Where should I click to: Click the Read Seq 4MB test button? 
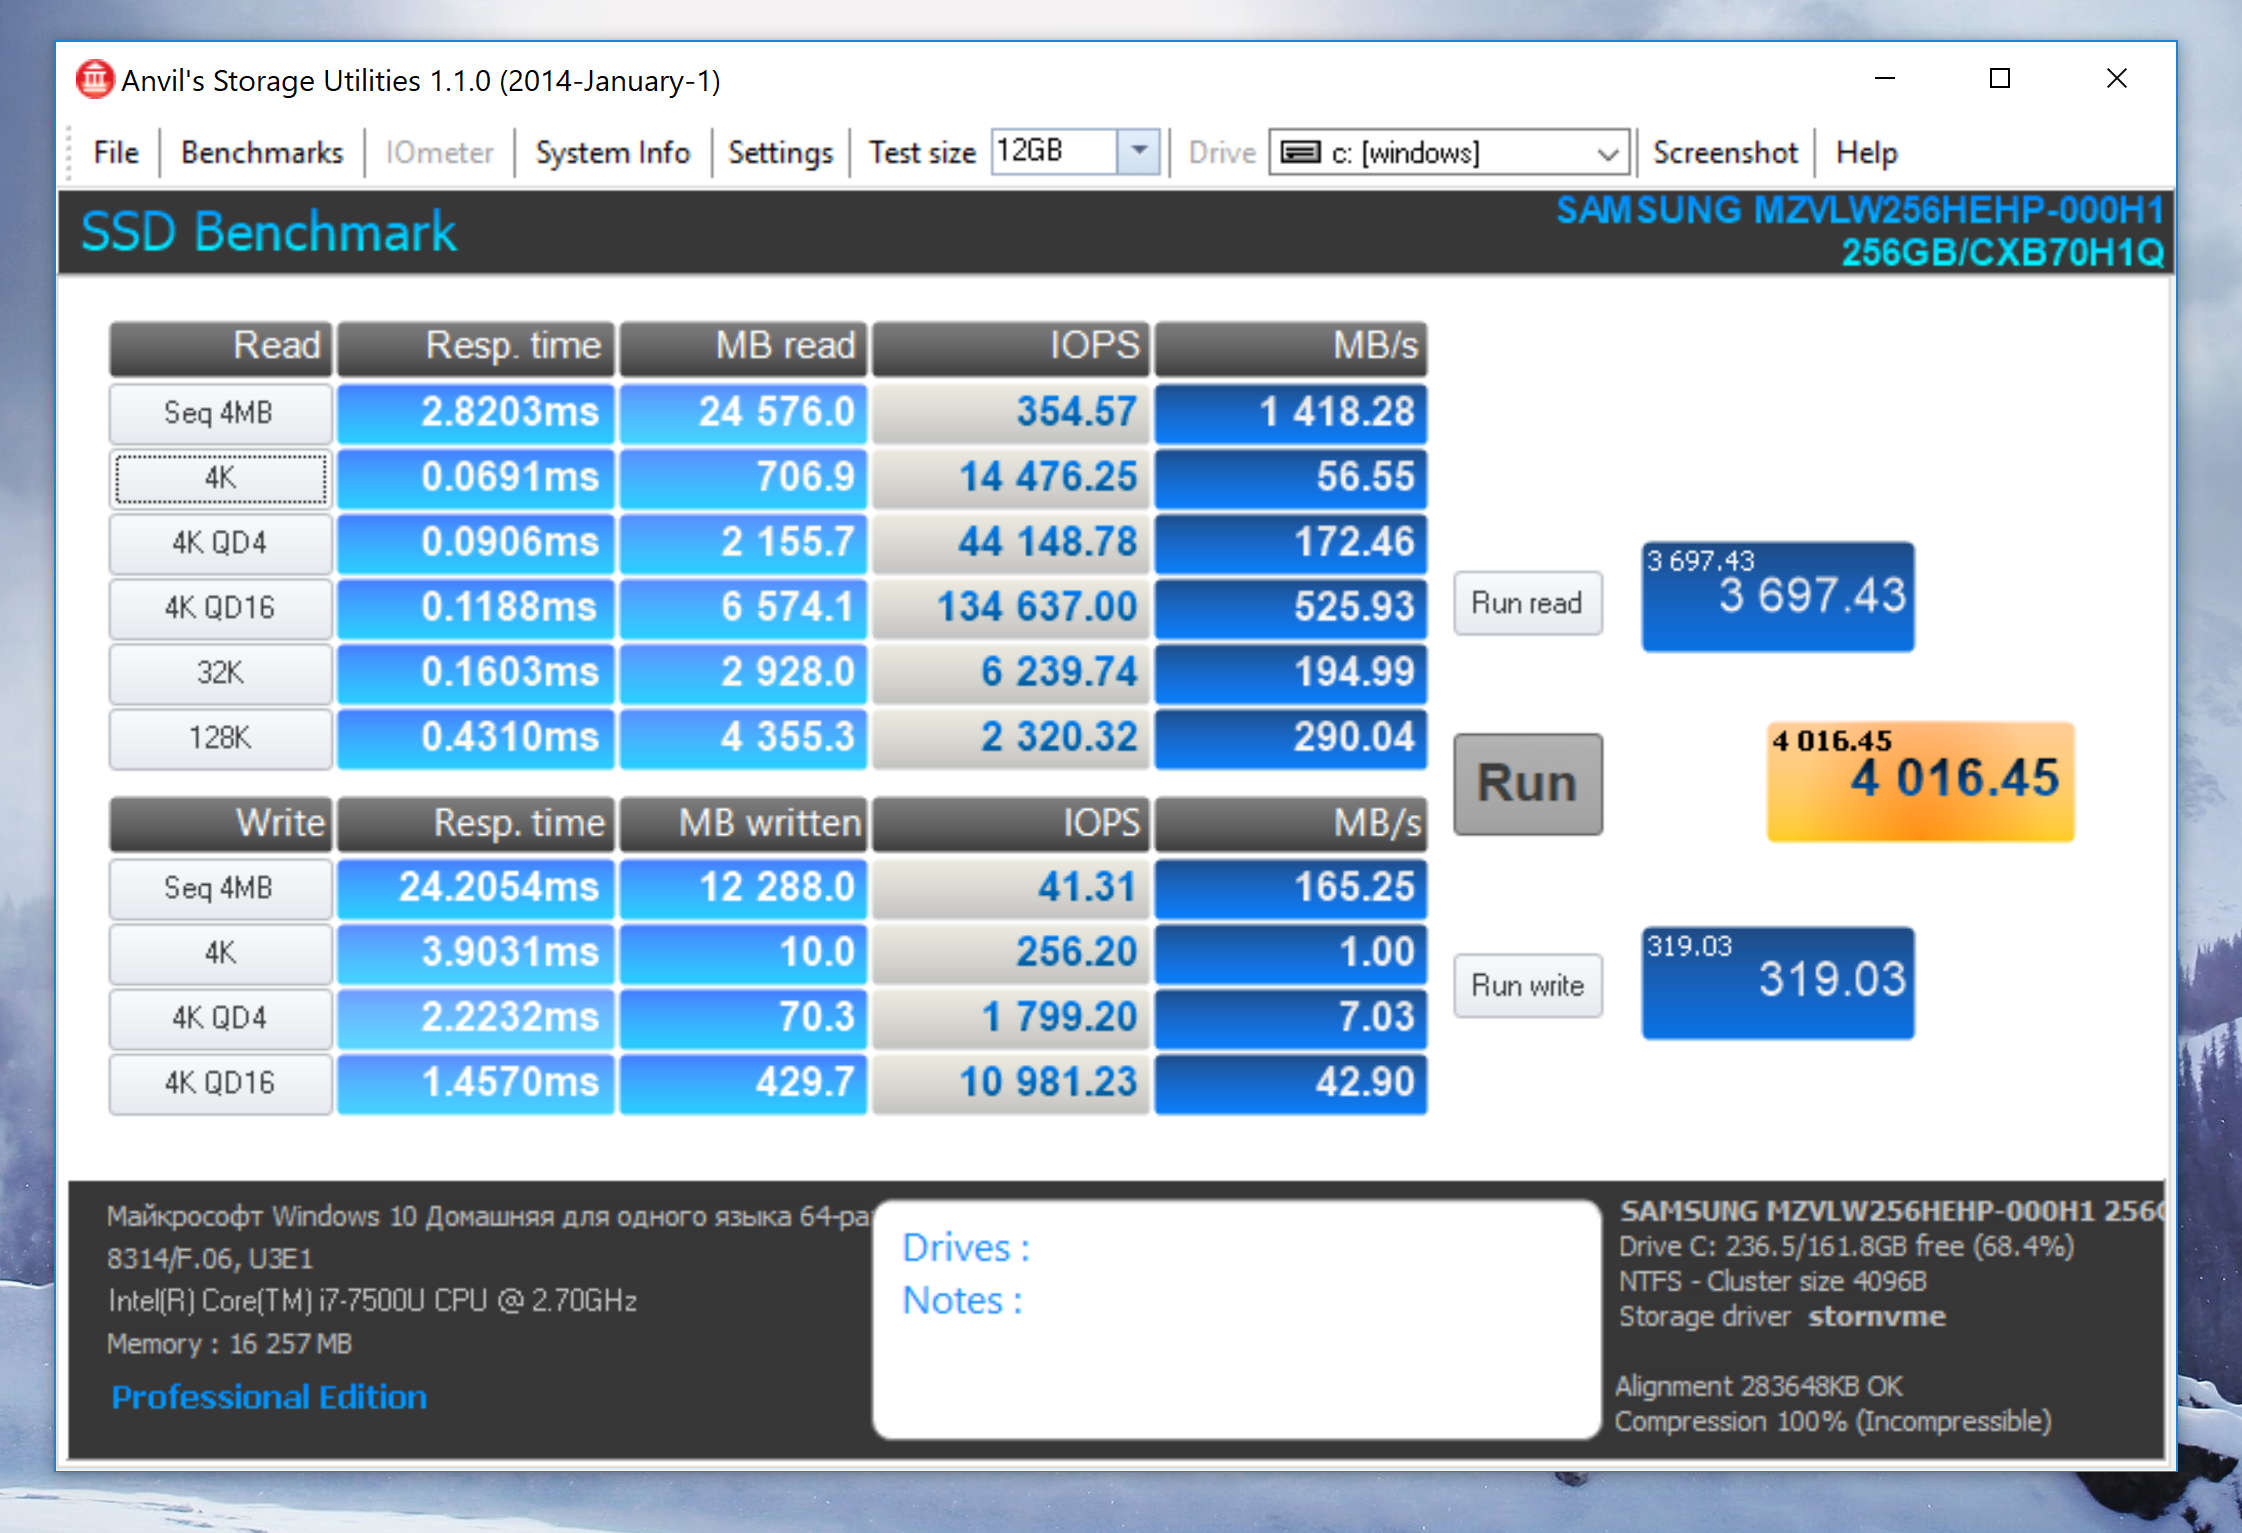pos(220,413)
